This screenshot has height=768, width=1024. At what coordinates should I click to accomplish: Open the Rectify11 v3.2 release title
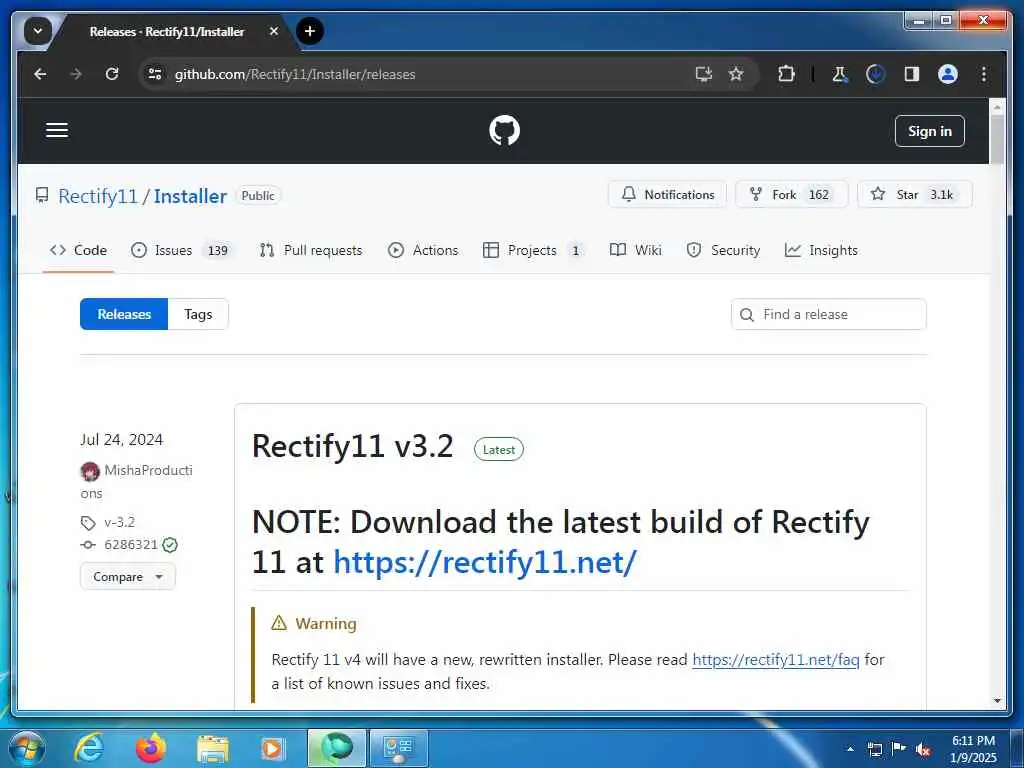point(353,447)
